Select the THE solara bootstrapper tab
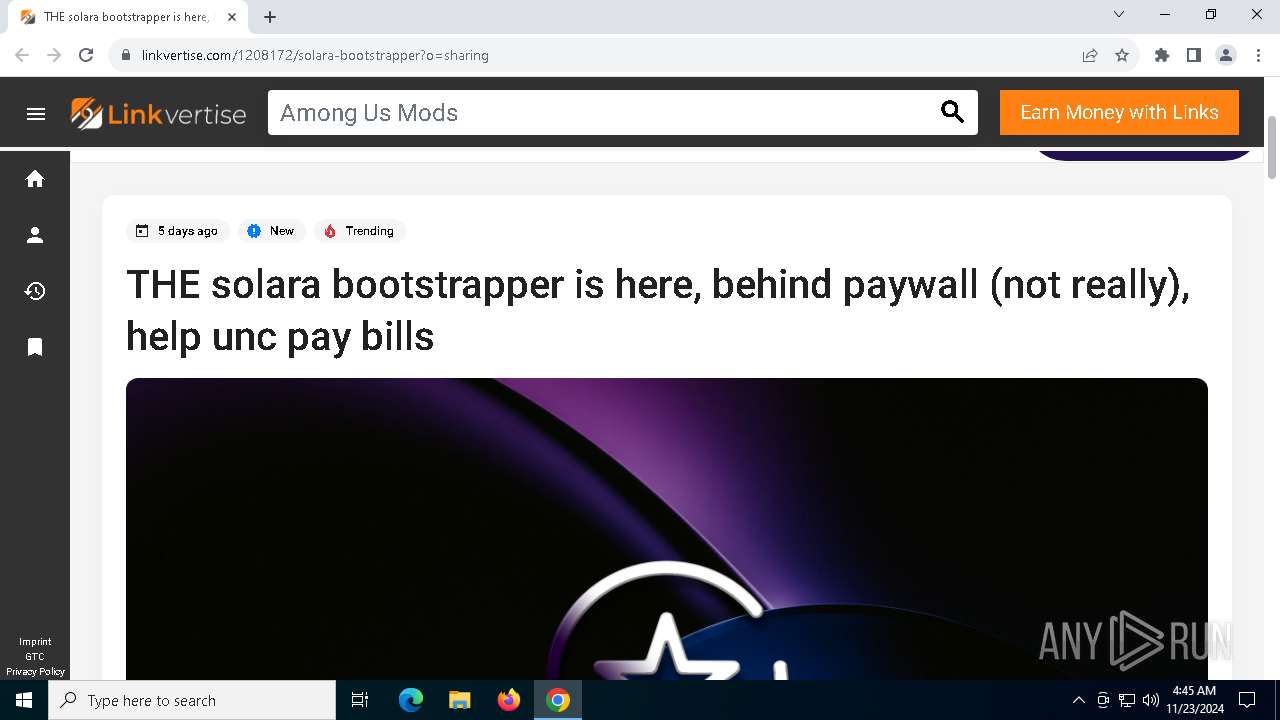This screenshot has width=1280, height=720. coord(126,17)
